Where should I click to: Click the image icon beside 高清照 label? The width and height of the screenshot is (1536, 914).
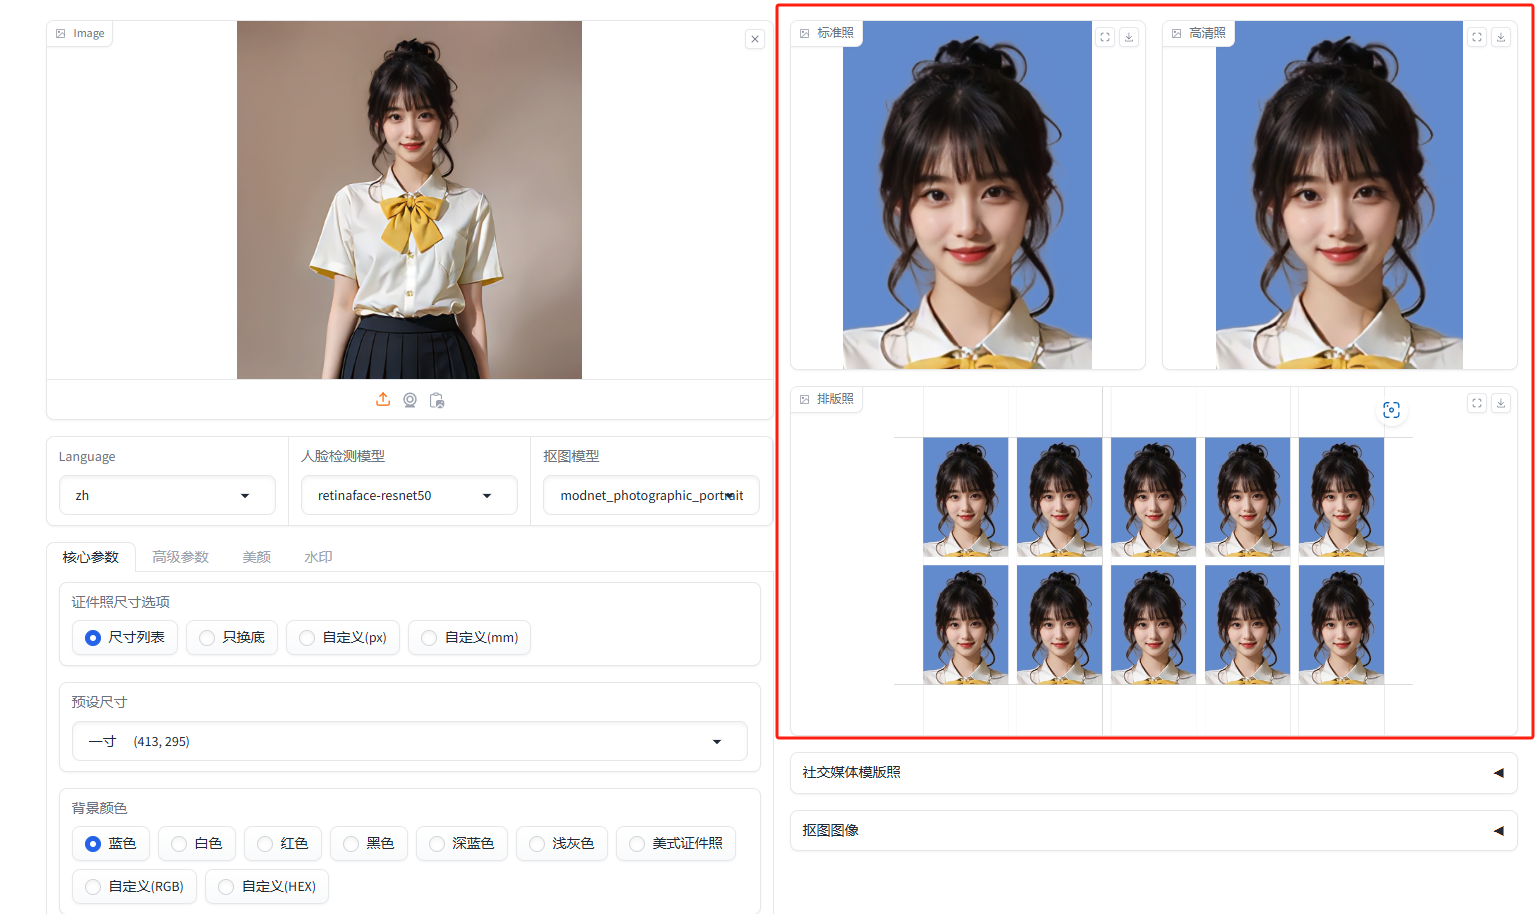tap(1177, 33)
